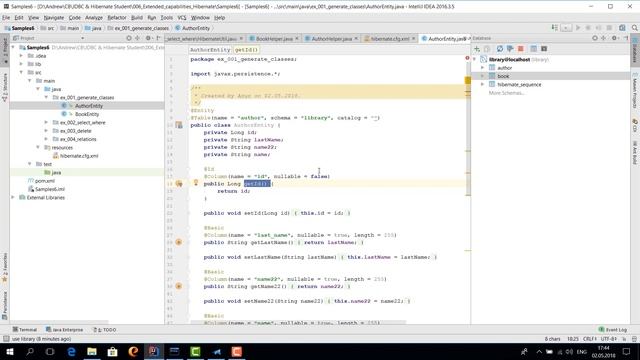Click the Windows Start button
Screen dimensions: 640x360
tap(10, 351)
